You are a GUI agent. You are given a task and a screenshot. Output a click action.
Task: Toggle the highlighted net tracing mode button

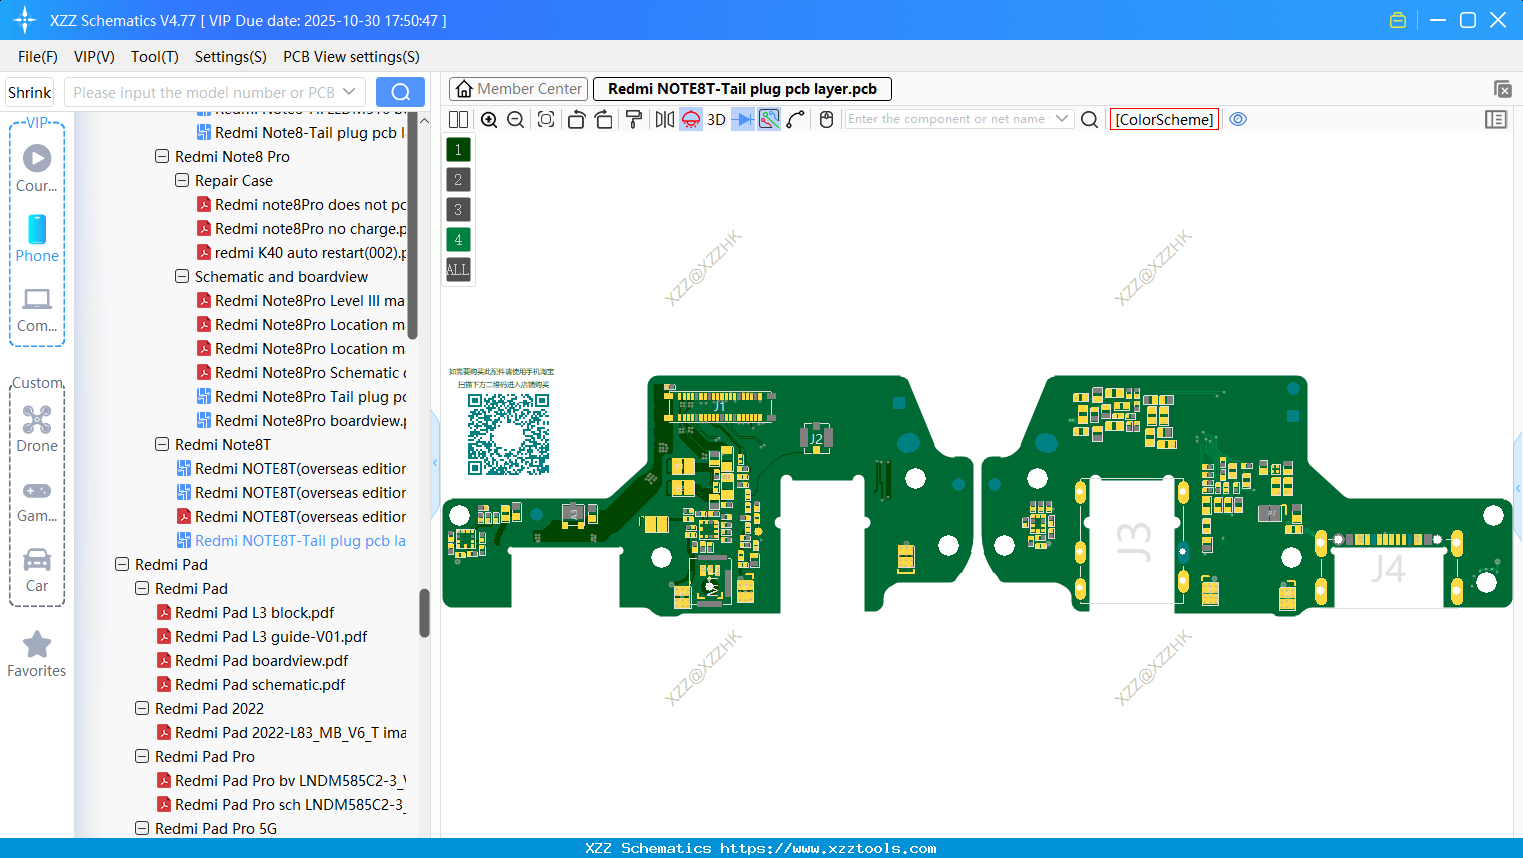click(x=770, y=119)
